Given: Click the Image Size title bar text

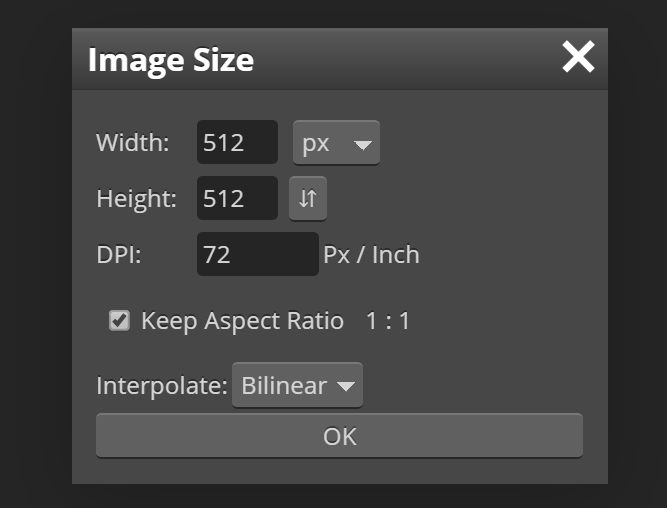Looking at the screenshot, I should click(x=171, y=60).
